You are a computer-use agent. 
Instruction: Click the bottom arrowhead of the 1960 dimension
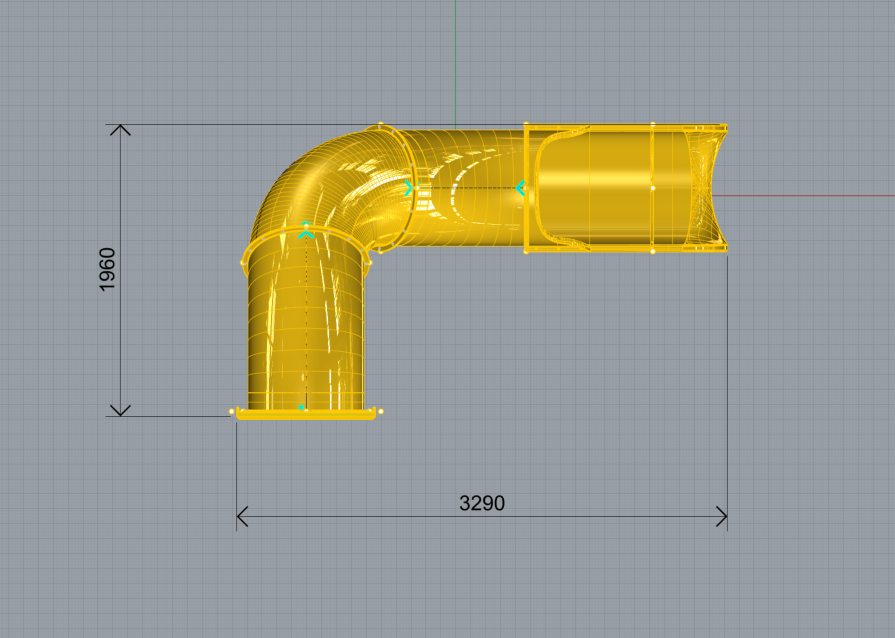point(120,410)
